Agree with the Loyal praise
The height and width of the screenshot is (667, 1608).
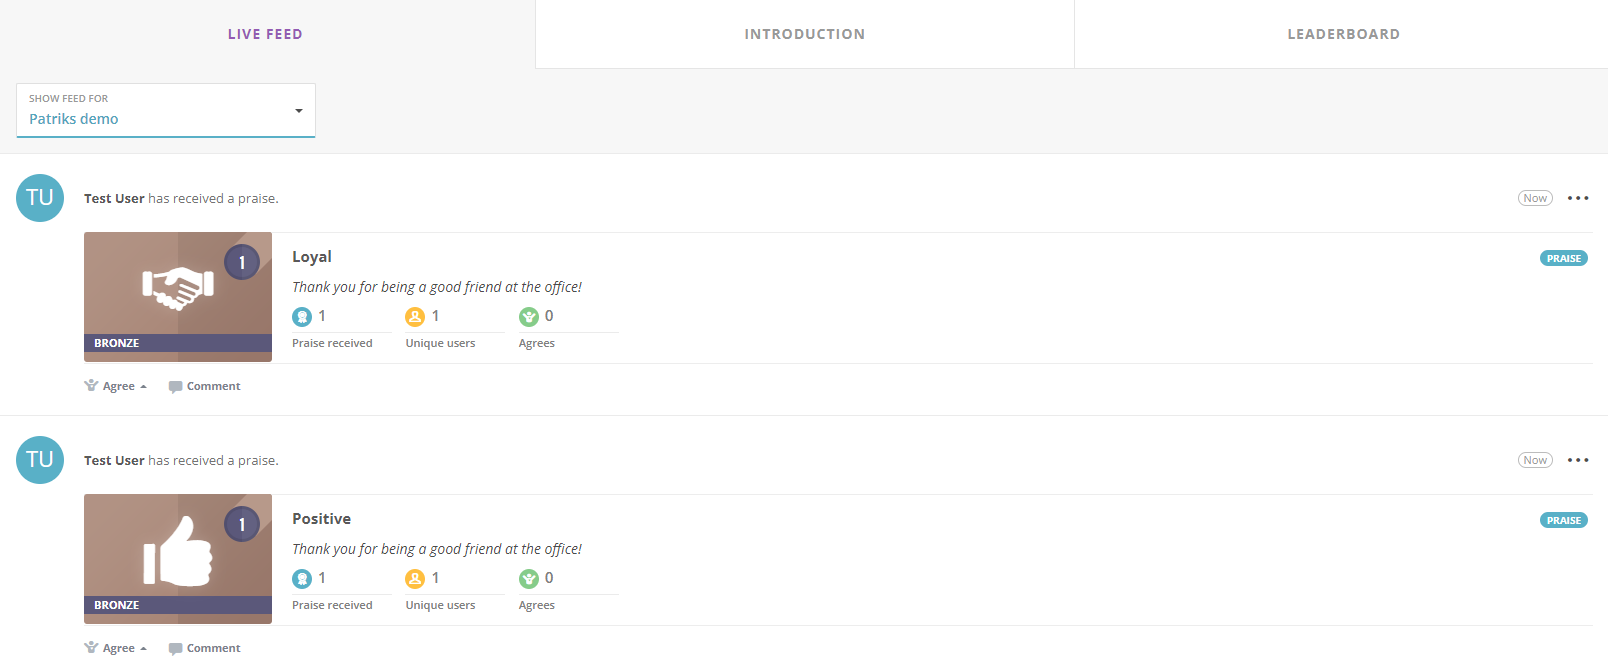click(116, 386)
